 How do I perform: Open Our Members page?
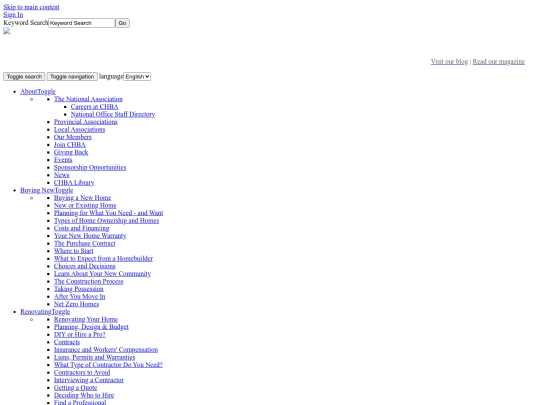coord(73,137)
